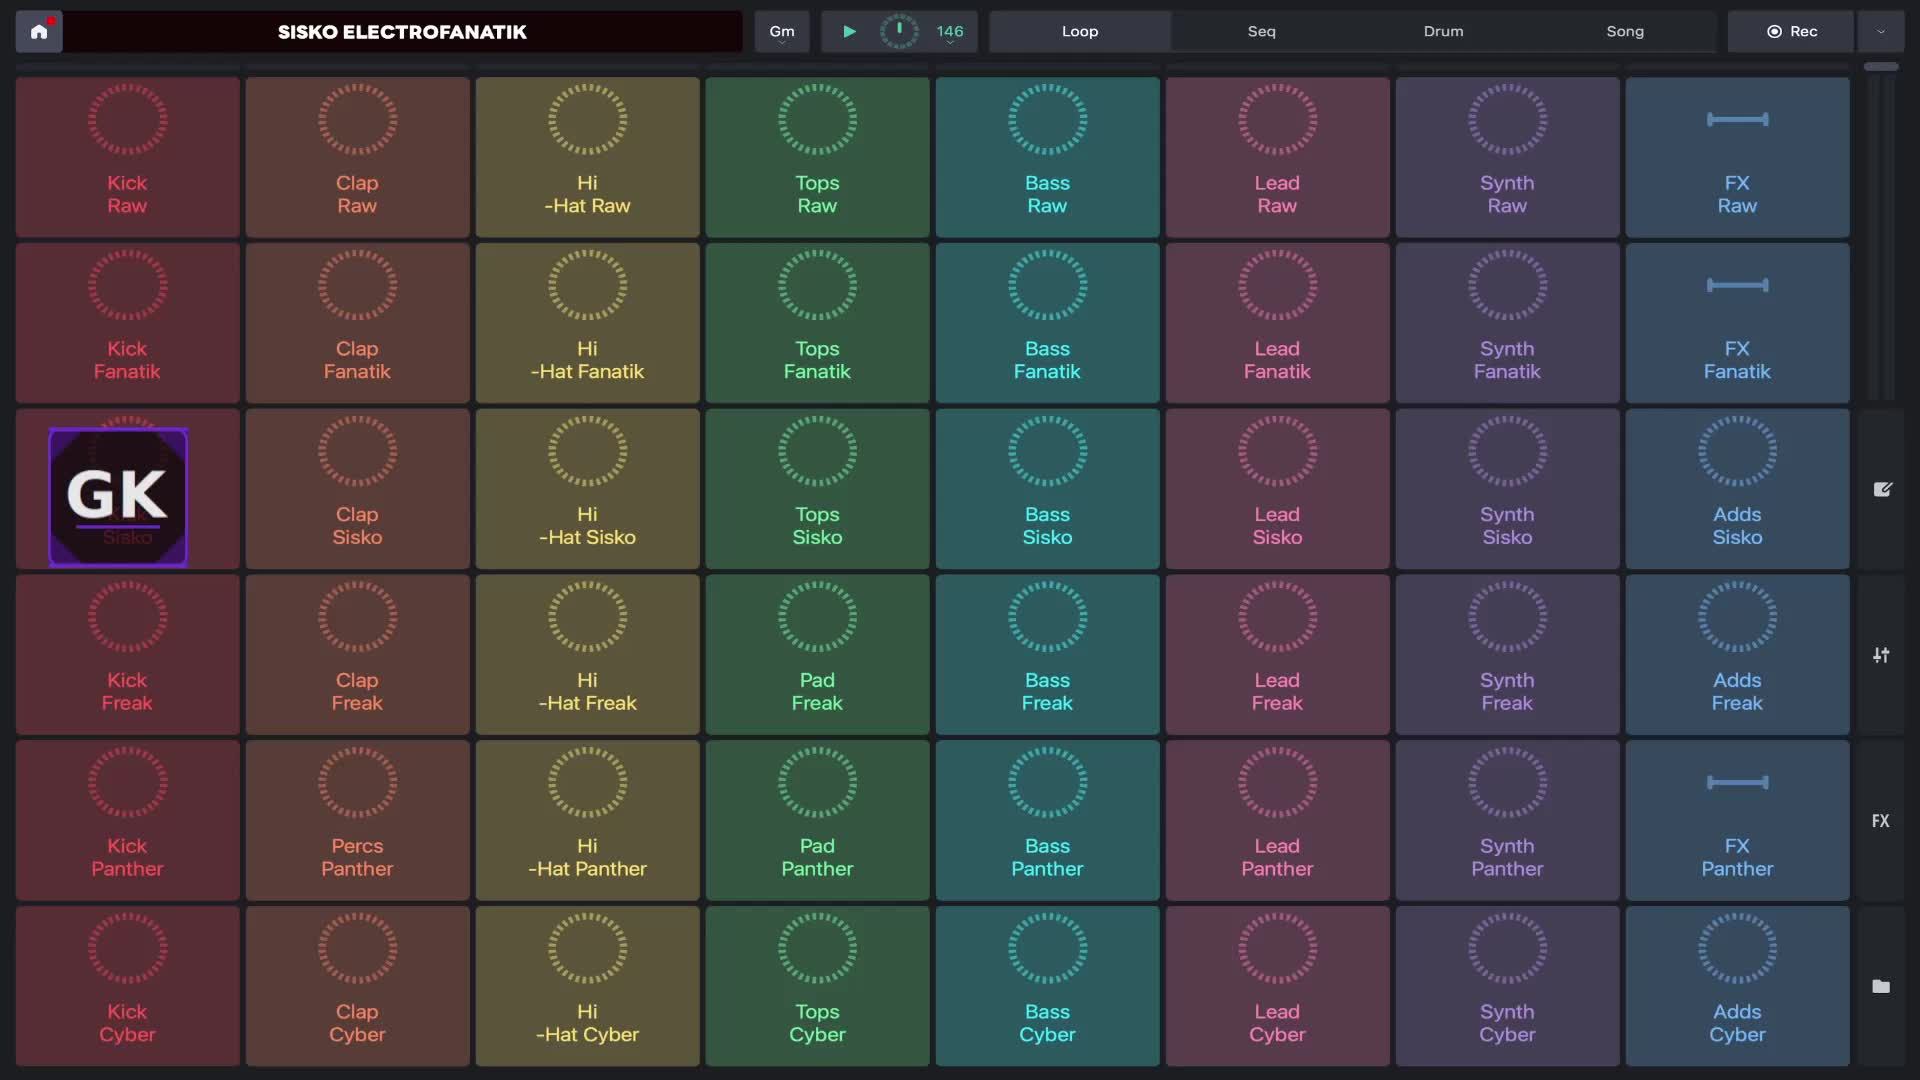Trigger the Kick Raw loop pad
Viewport: 1920px width, 1080px height.
pyautogui.click(x=128, y=158)
